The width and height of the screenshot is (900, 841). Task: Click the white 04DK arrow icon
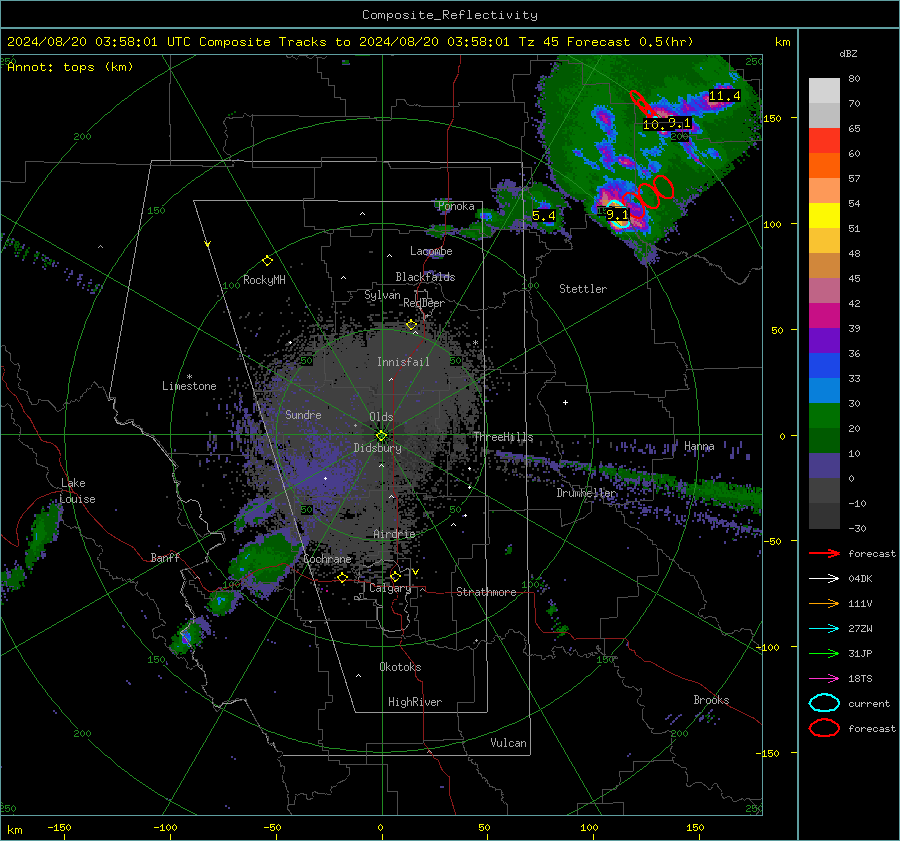pos(824,578)
